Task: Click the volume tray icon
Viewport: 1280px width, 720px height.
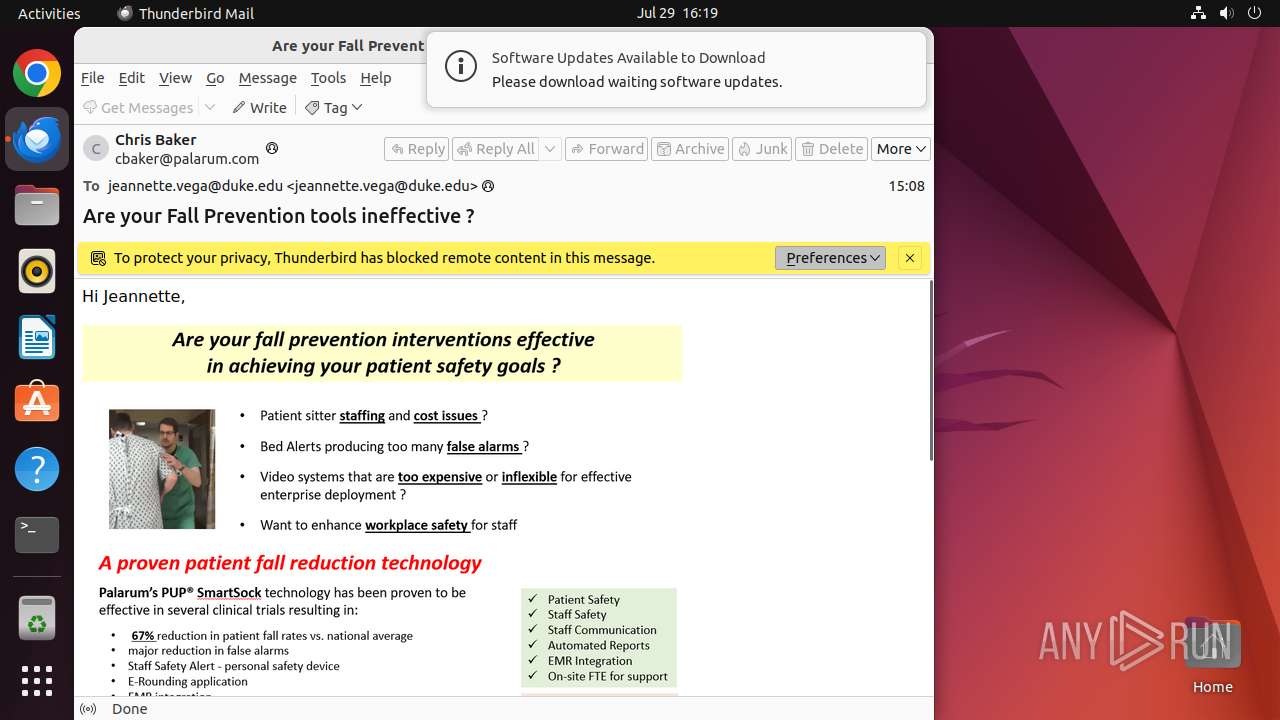Action: coord(1226,13)
